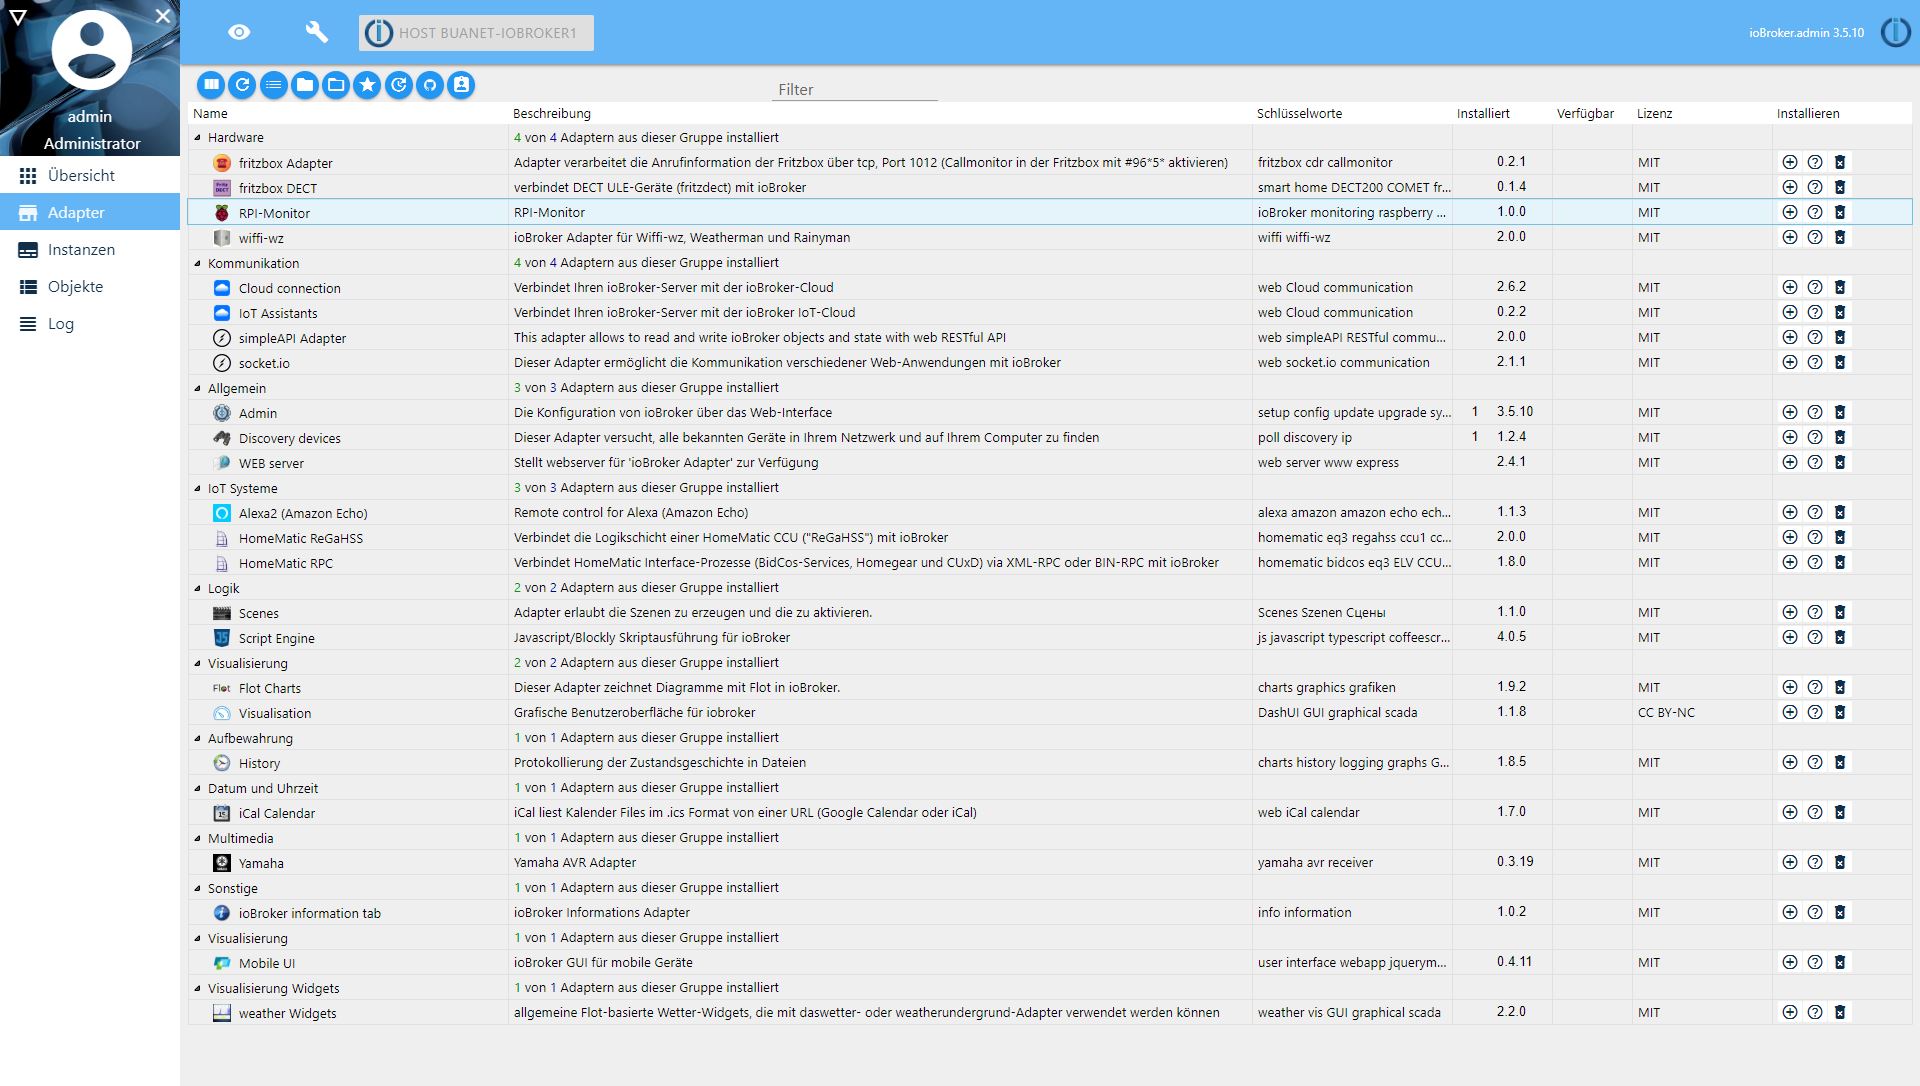This screenshot has height=1086, width=1920.
Task: Collapse the Kommunikation group
Action: (x=197, y=263)
